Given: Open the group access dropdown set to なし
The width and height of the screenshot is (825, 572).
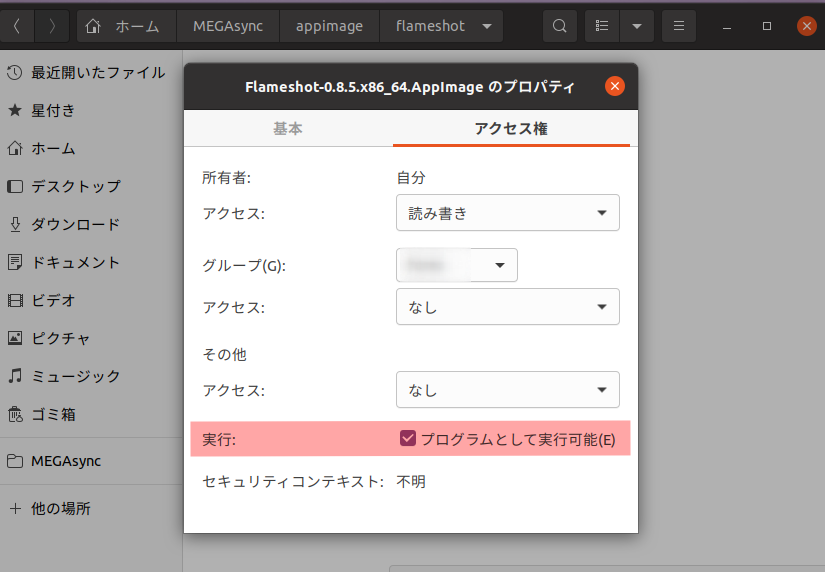Looking at the screenshot, I should click(x=508, y=307).
